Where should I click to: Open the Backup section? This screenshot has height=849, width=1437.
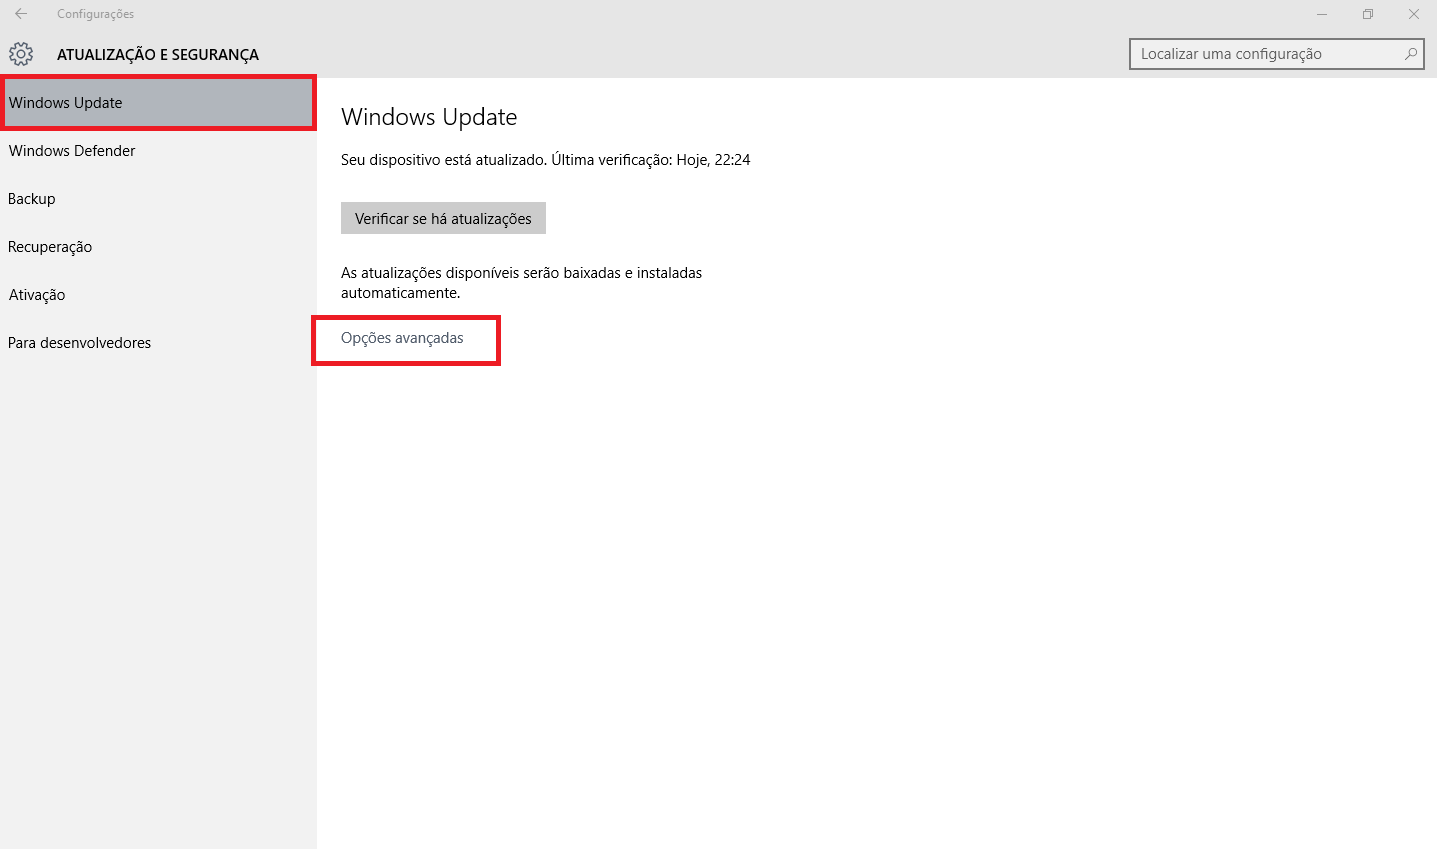(158, 199)
